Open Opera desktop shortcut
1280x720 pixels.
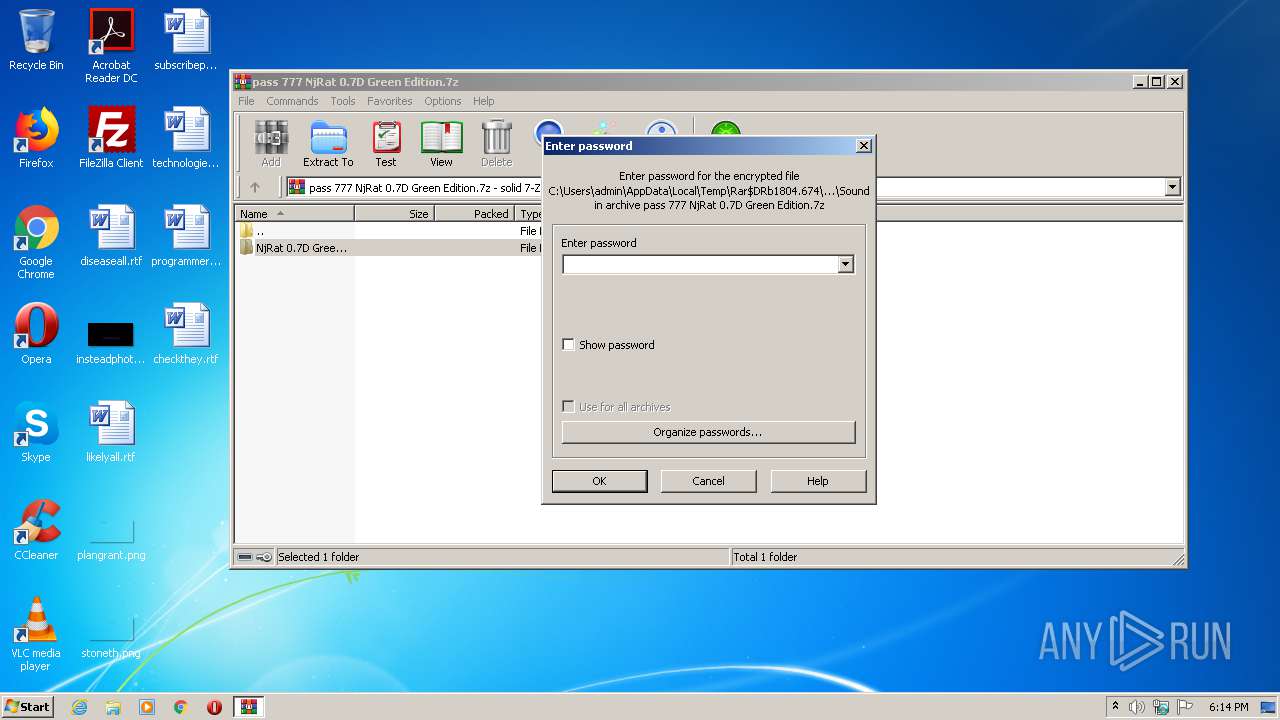point(36,334)
